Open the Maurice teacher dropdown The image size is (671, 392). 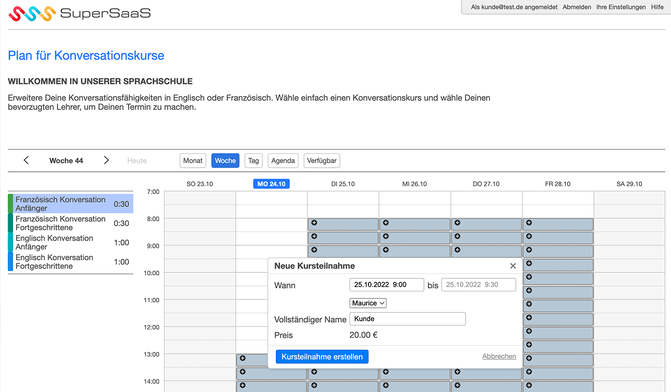tap(368, 303)
